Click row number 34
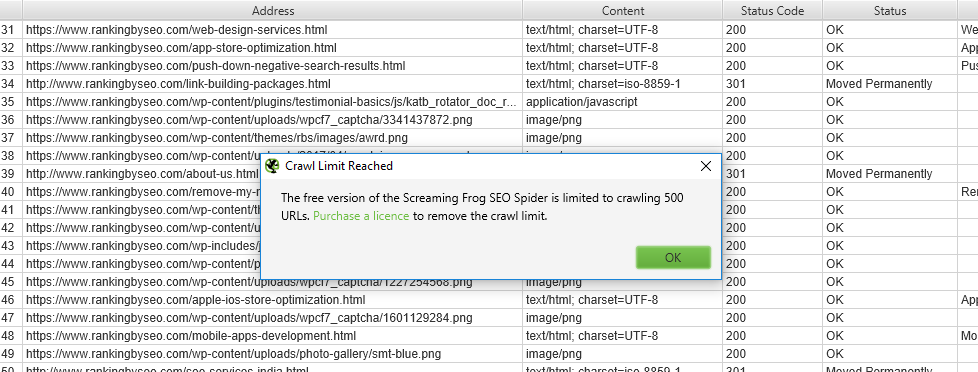The height and width of the screenshot is (372, 978). [x=7, y=84]
